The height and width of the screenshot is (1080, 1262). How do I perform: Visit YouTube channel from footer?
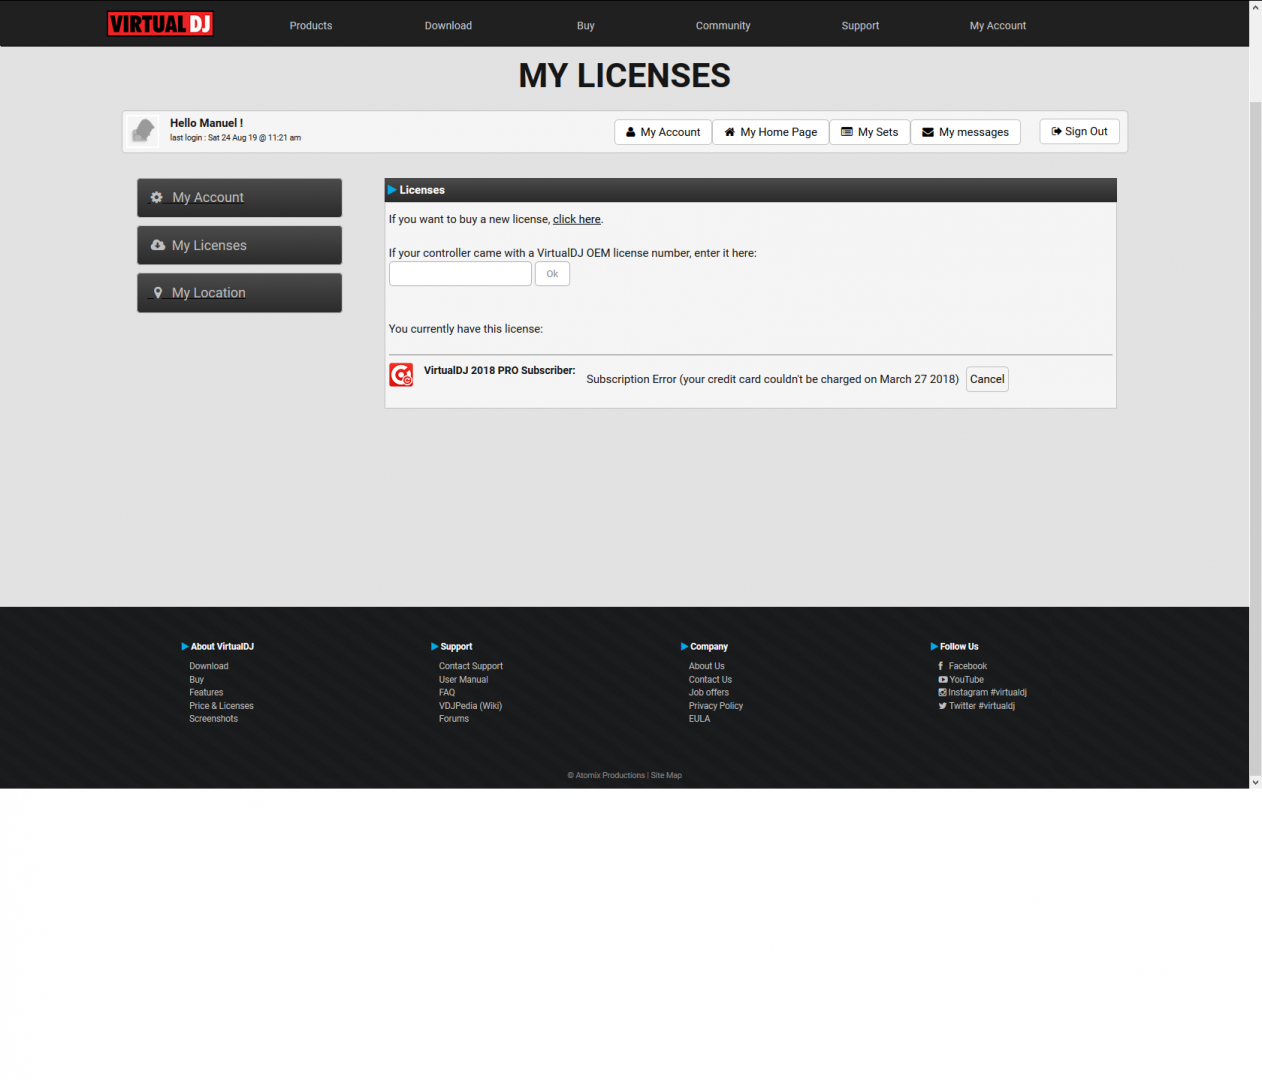[x=961, y=680]
